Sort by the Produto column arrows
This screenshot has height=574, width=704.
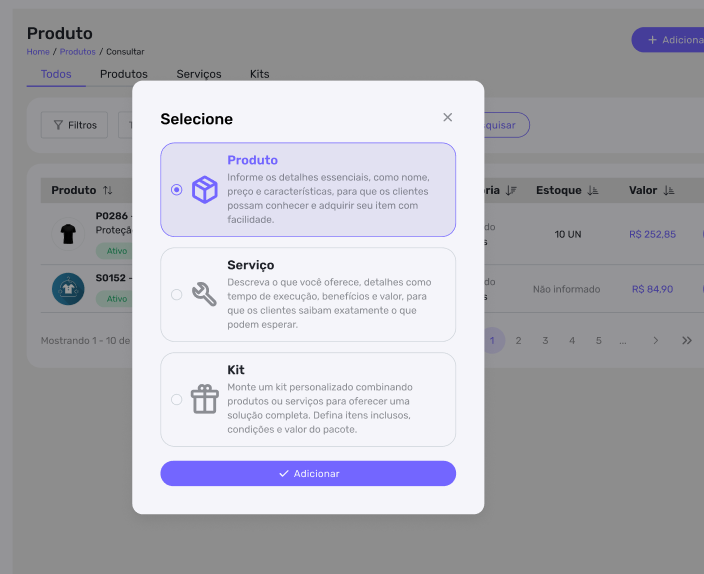(x=108, y=190)
